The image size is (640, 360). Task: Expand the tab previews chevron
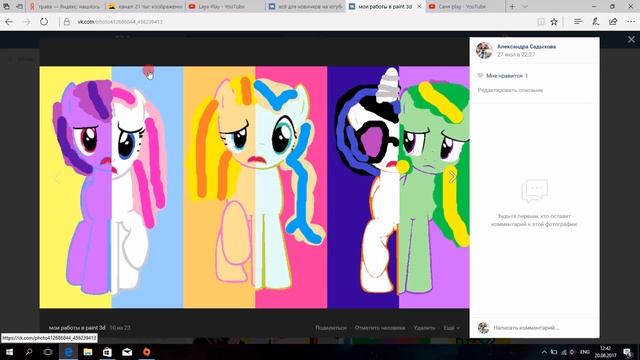[x=525, y=7]
